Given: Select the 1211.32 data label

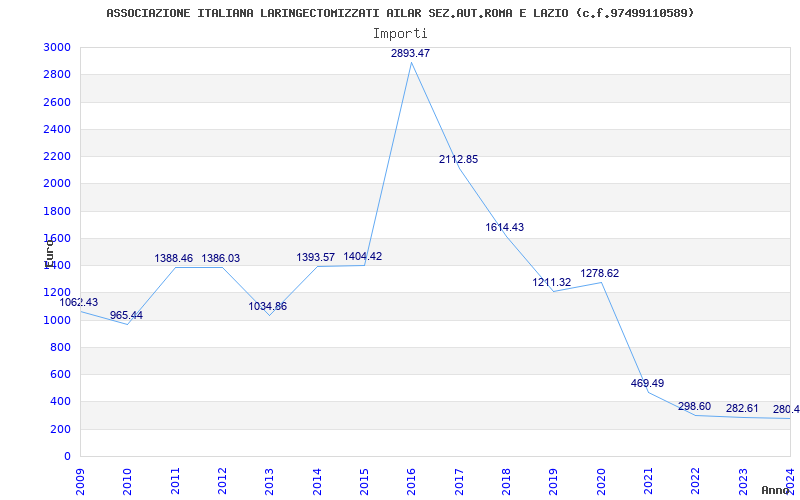Looking at the screenshot, I should coord(552,282).
